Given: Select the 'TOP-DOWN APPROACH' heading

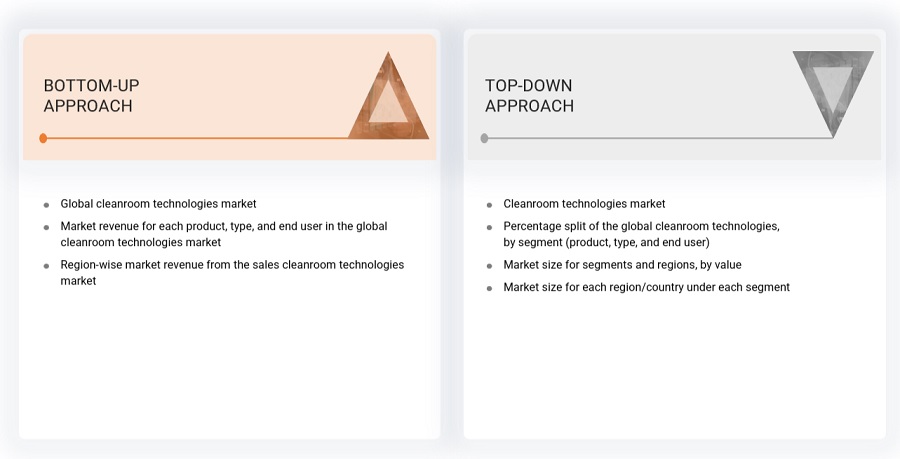Looking at the screenshot, I should [x=529, y=96].
